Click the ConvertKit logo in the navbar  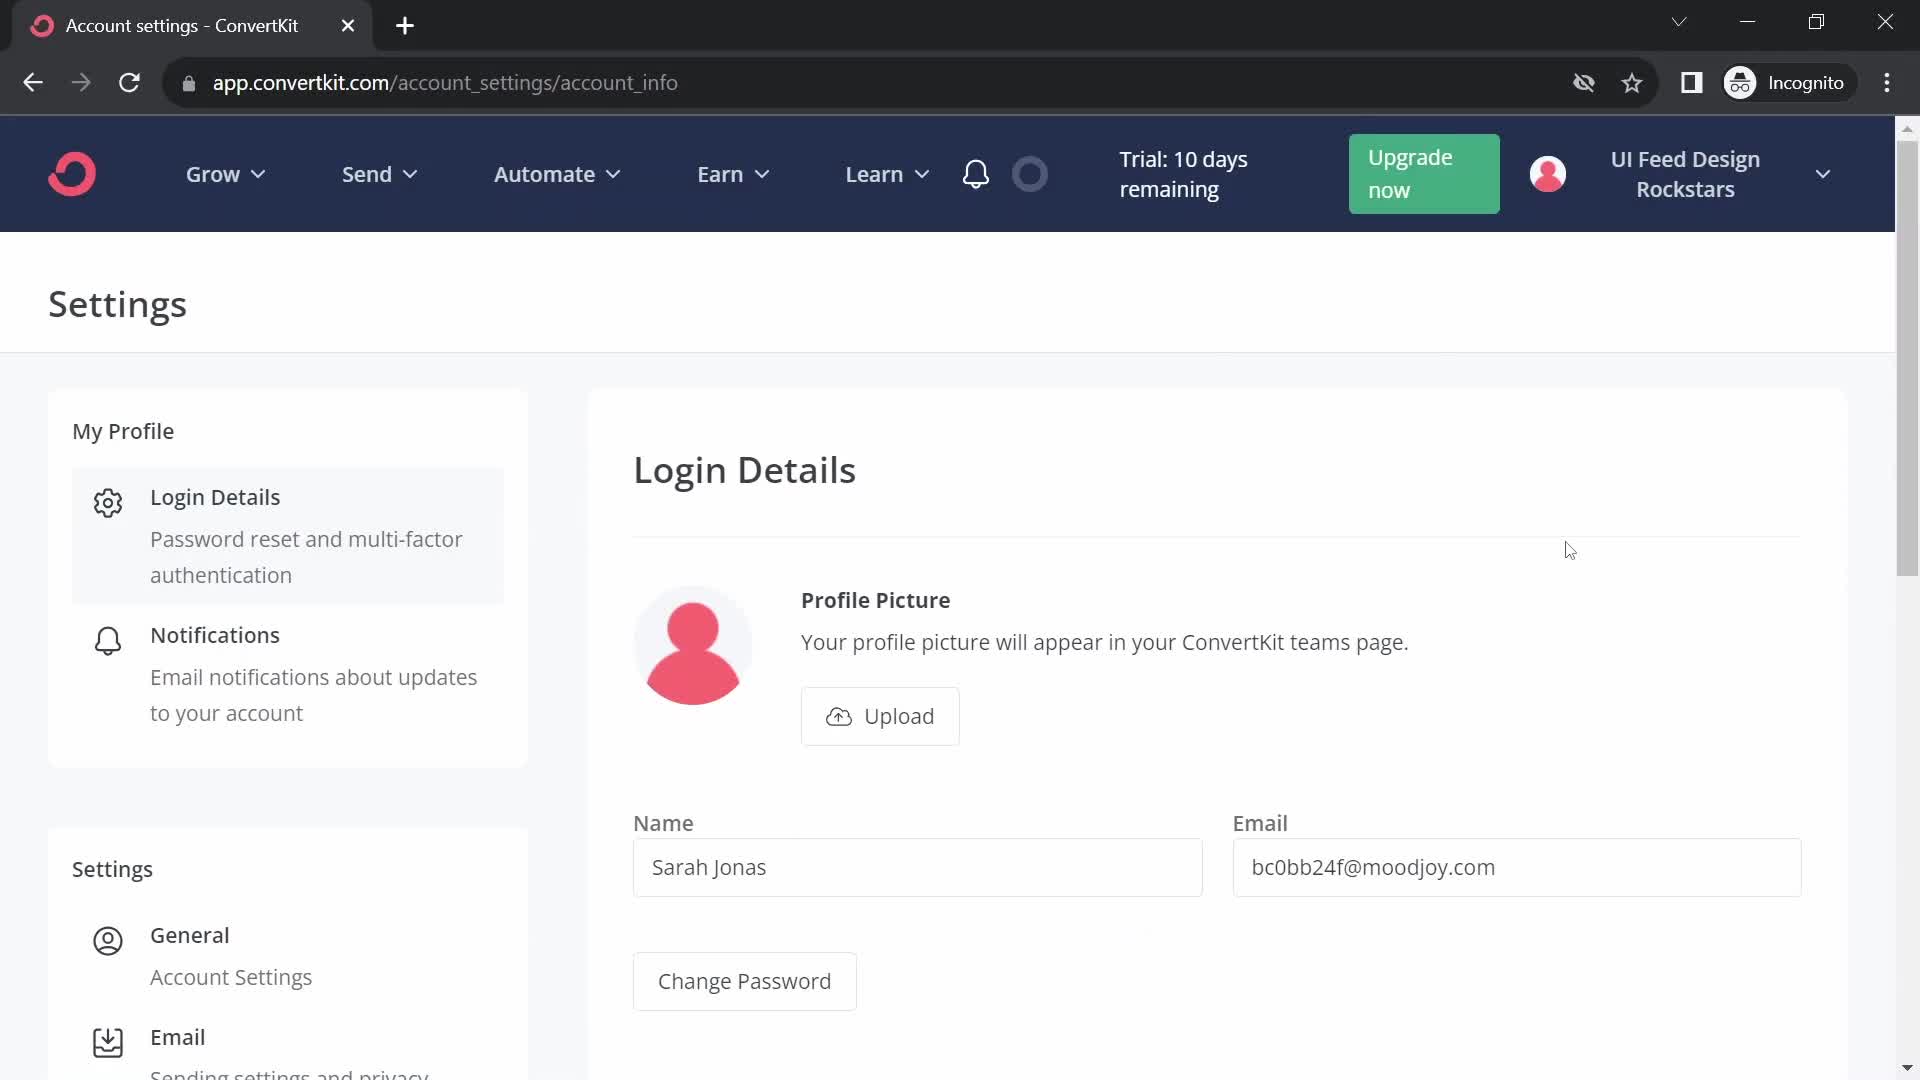72,174
